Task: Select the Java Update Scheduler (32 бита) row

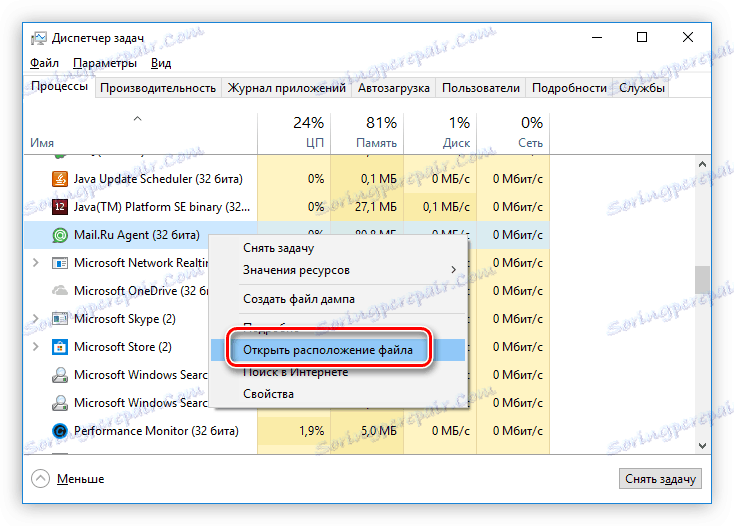Action: (x=286, y=179)
